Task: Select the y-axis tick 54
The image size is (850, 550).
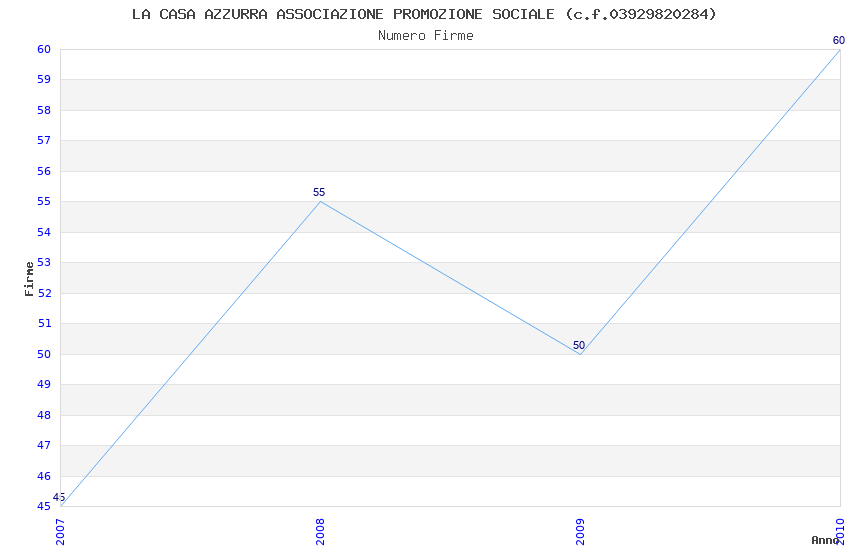Action: coord(44,232)
